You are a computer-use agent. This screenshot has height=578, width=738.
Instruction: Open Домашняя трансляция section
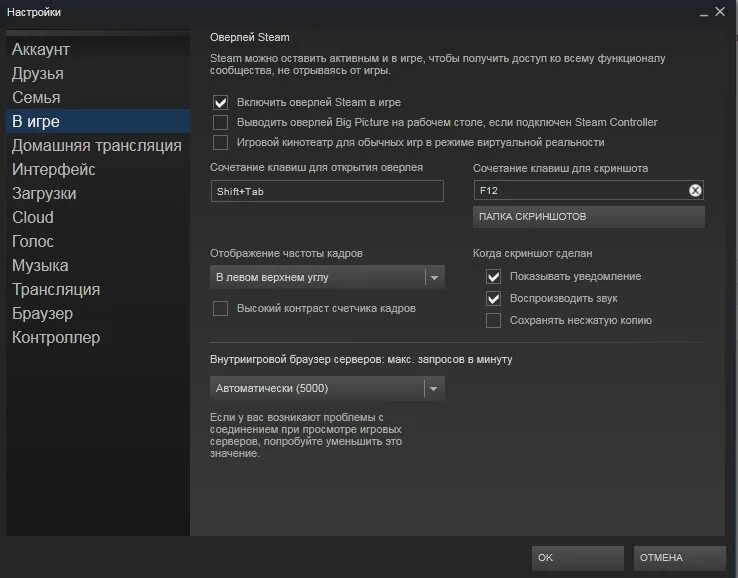point(98,145)
